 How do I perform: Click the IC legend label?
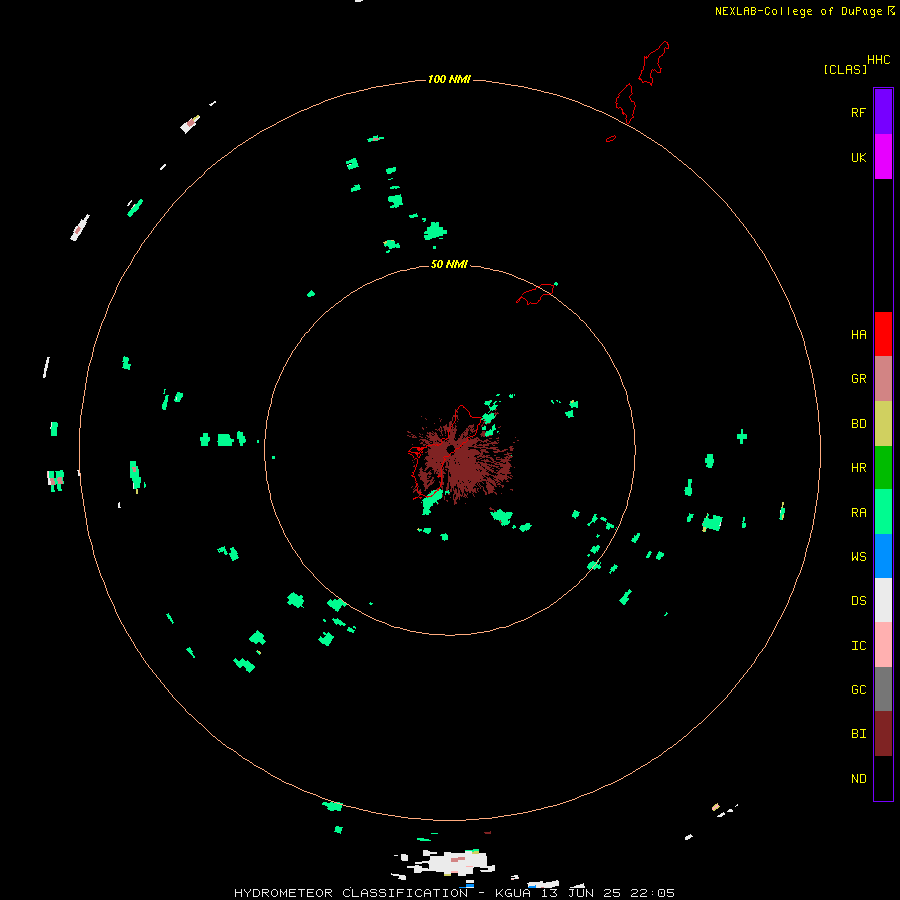(x=858, y=646)
